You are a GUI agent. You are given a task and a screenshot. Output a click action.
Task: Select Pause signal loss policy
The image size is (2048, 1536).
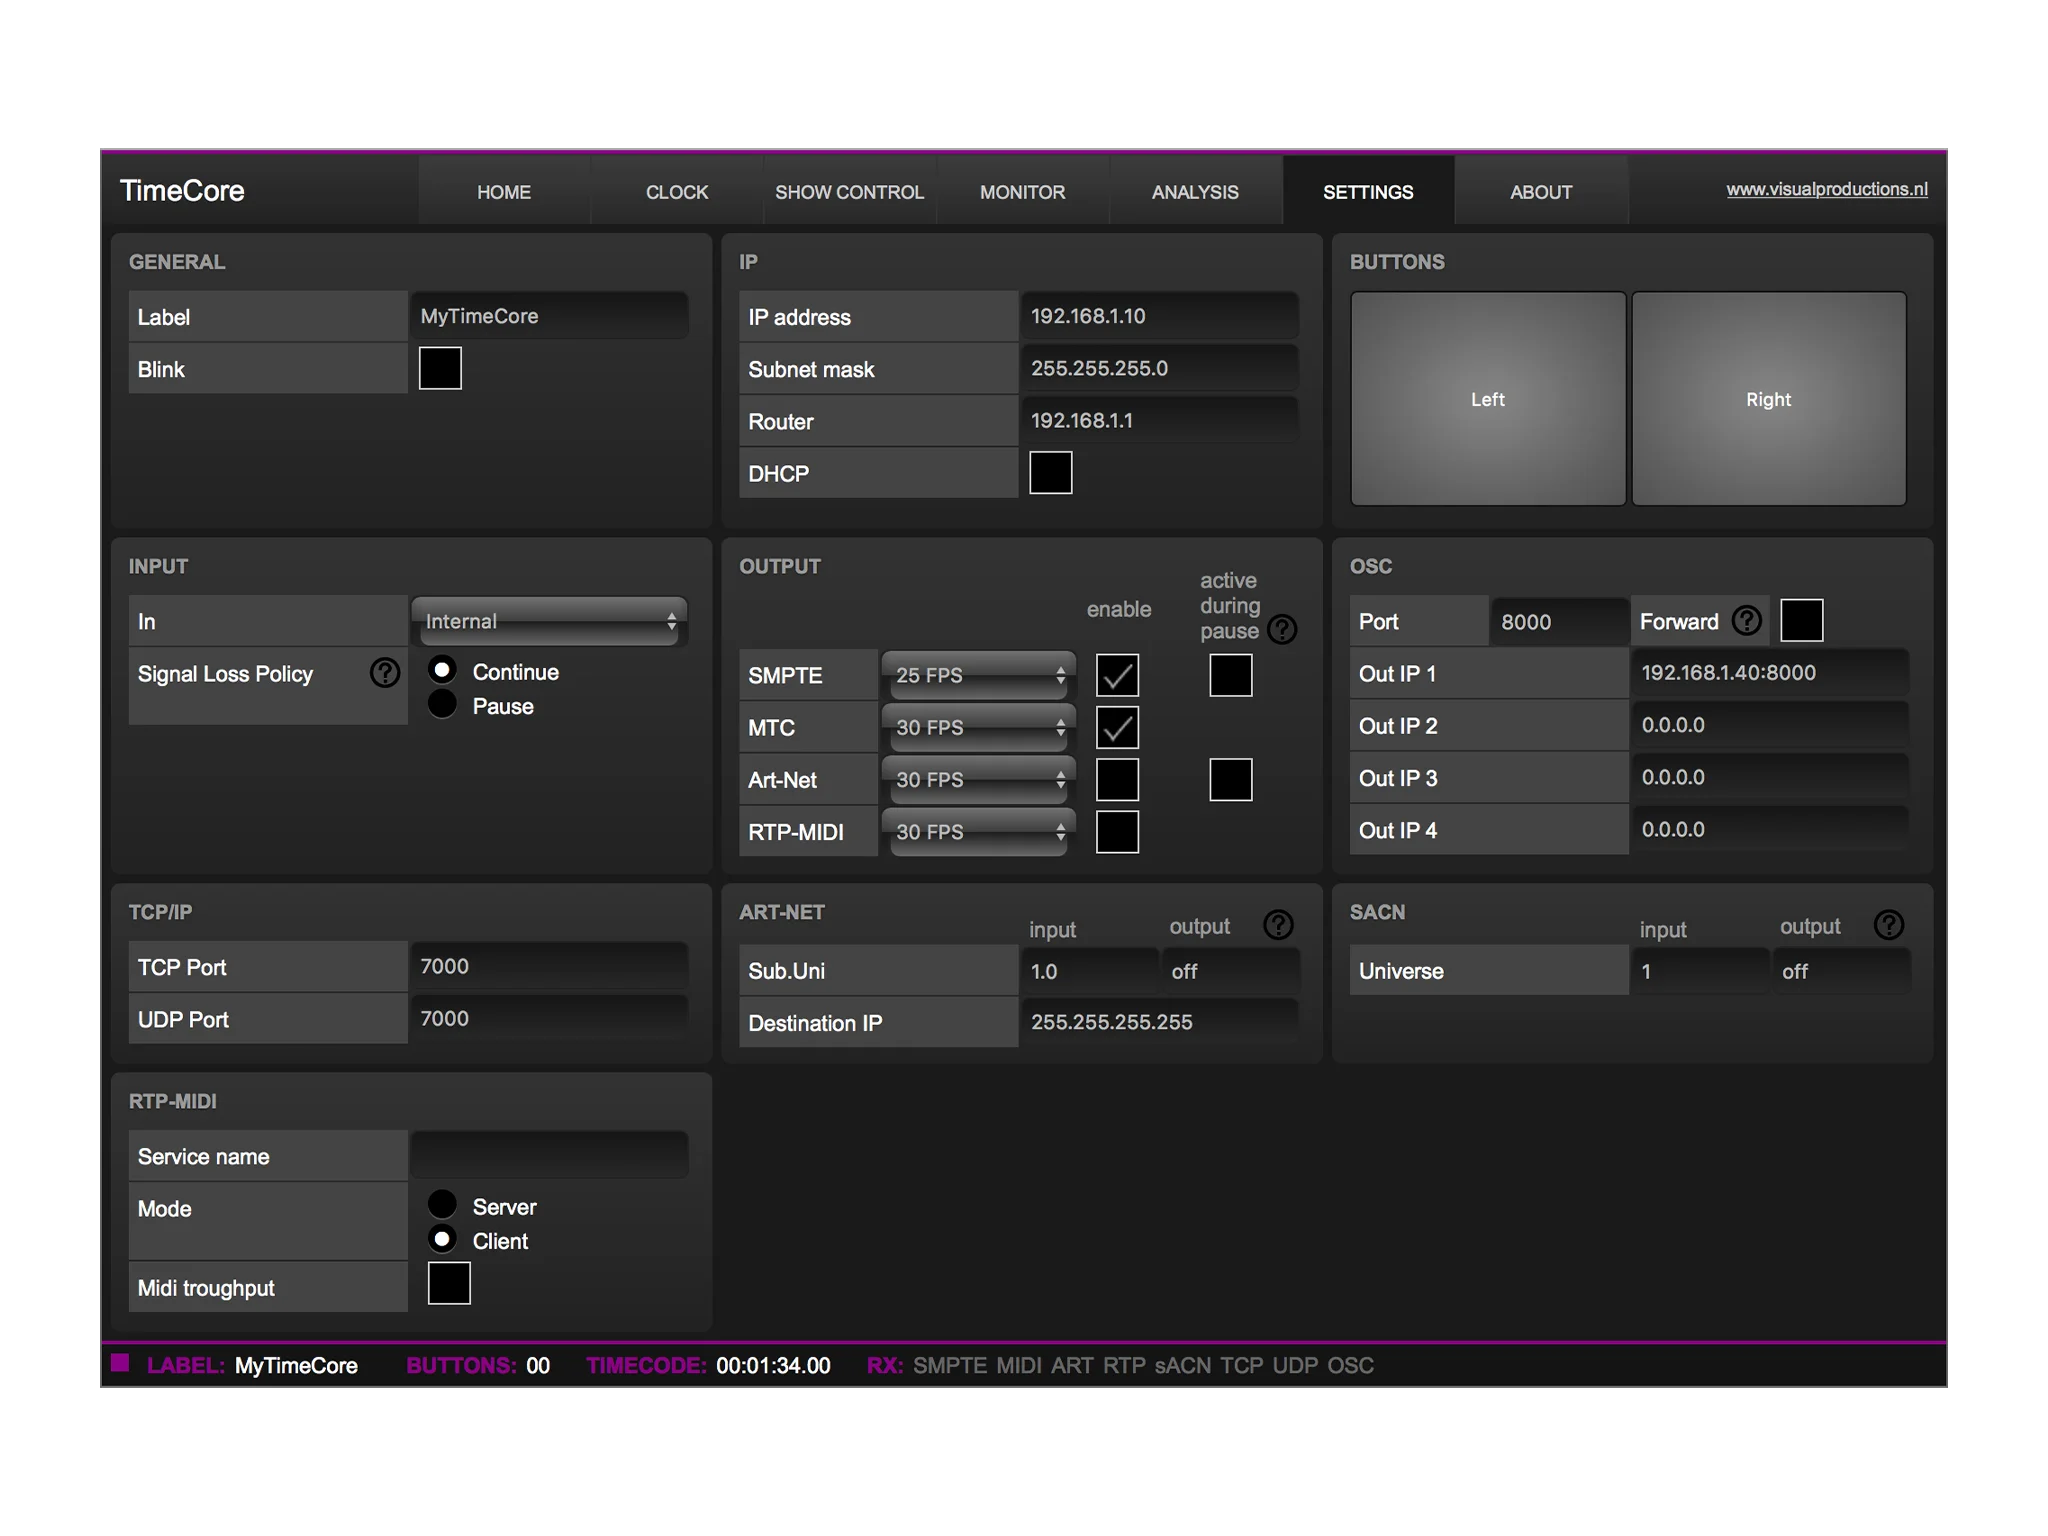tap(442, 705)
